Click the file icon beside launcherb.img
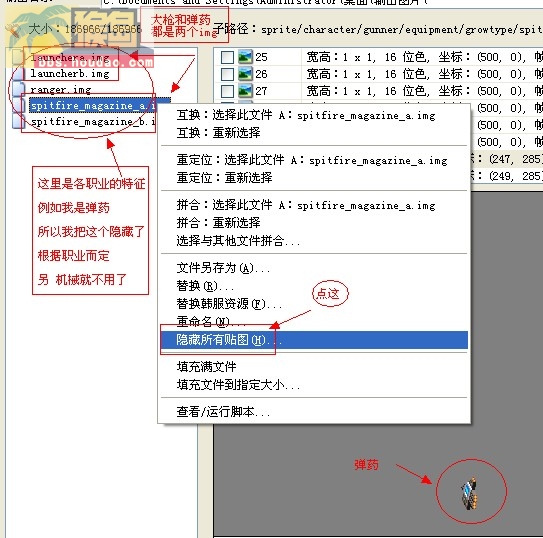Screen dimensions: 543x538 (x=18, y=73)
